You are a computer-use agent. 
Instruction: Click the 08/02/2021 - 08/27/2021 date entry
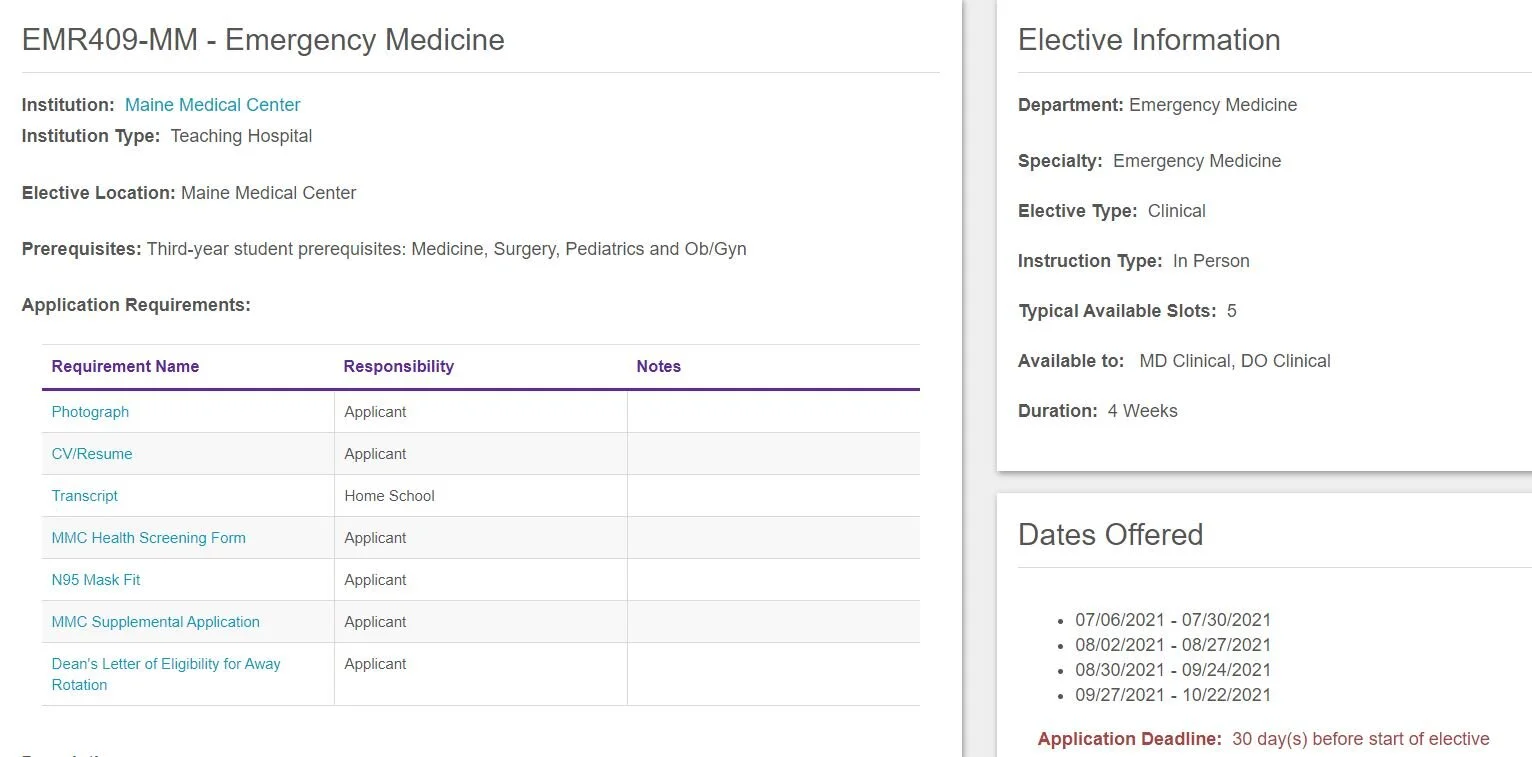1173,645
